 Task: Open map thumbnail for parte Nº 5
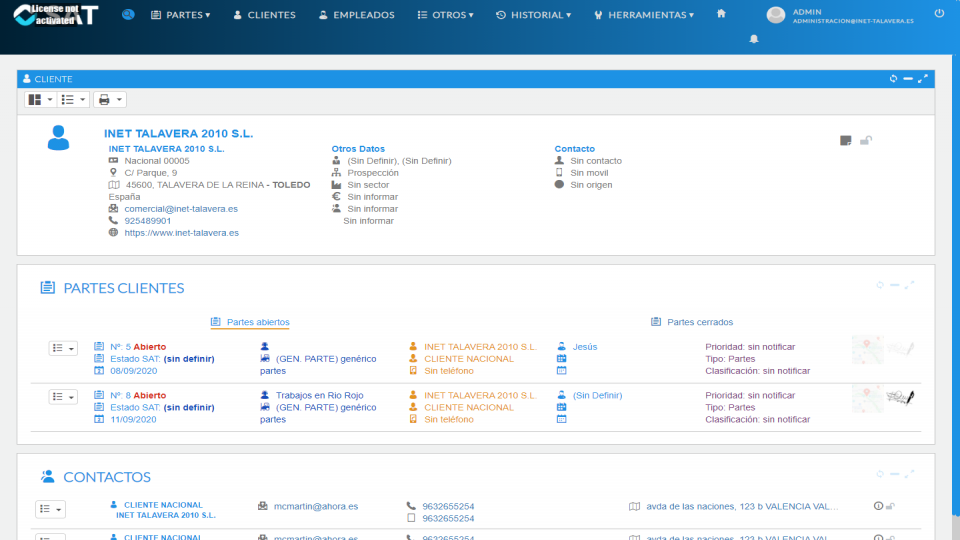click(x=868, y=350)
